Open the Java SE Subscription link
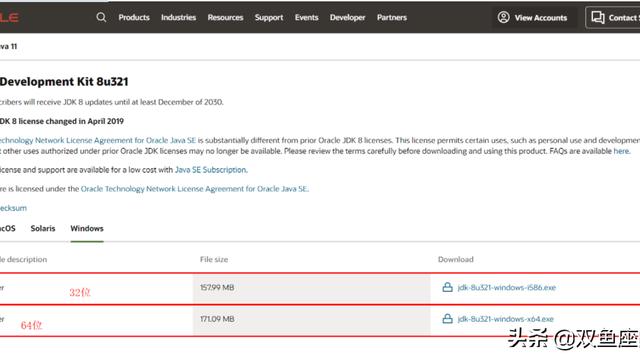This screenshot has width=640, height=360. point(211,170)
